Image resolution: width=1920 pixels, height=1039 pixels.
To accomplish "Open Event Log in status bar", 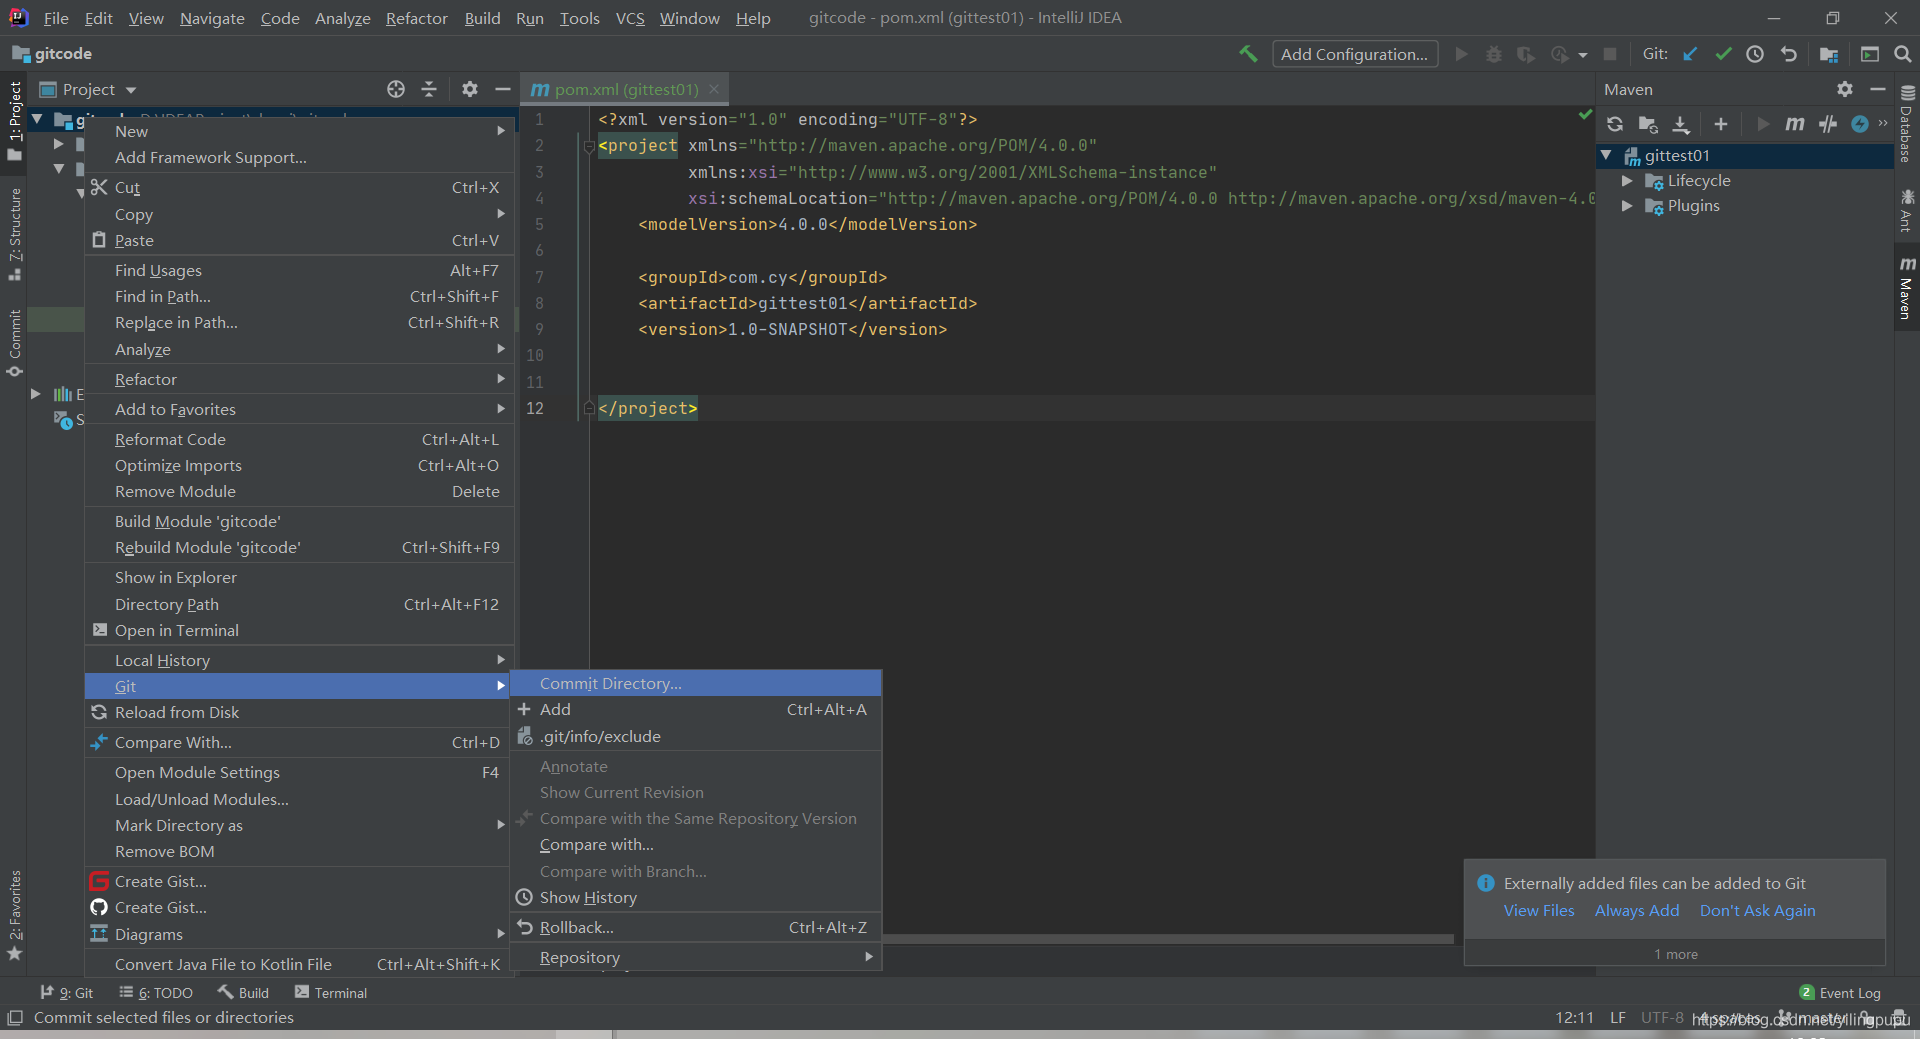I will click(1840, 993).
